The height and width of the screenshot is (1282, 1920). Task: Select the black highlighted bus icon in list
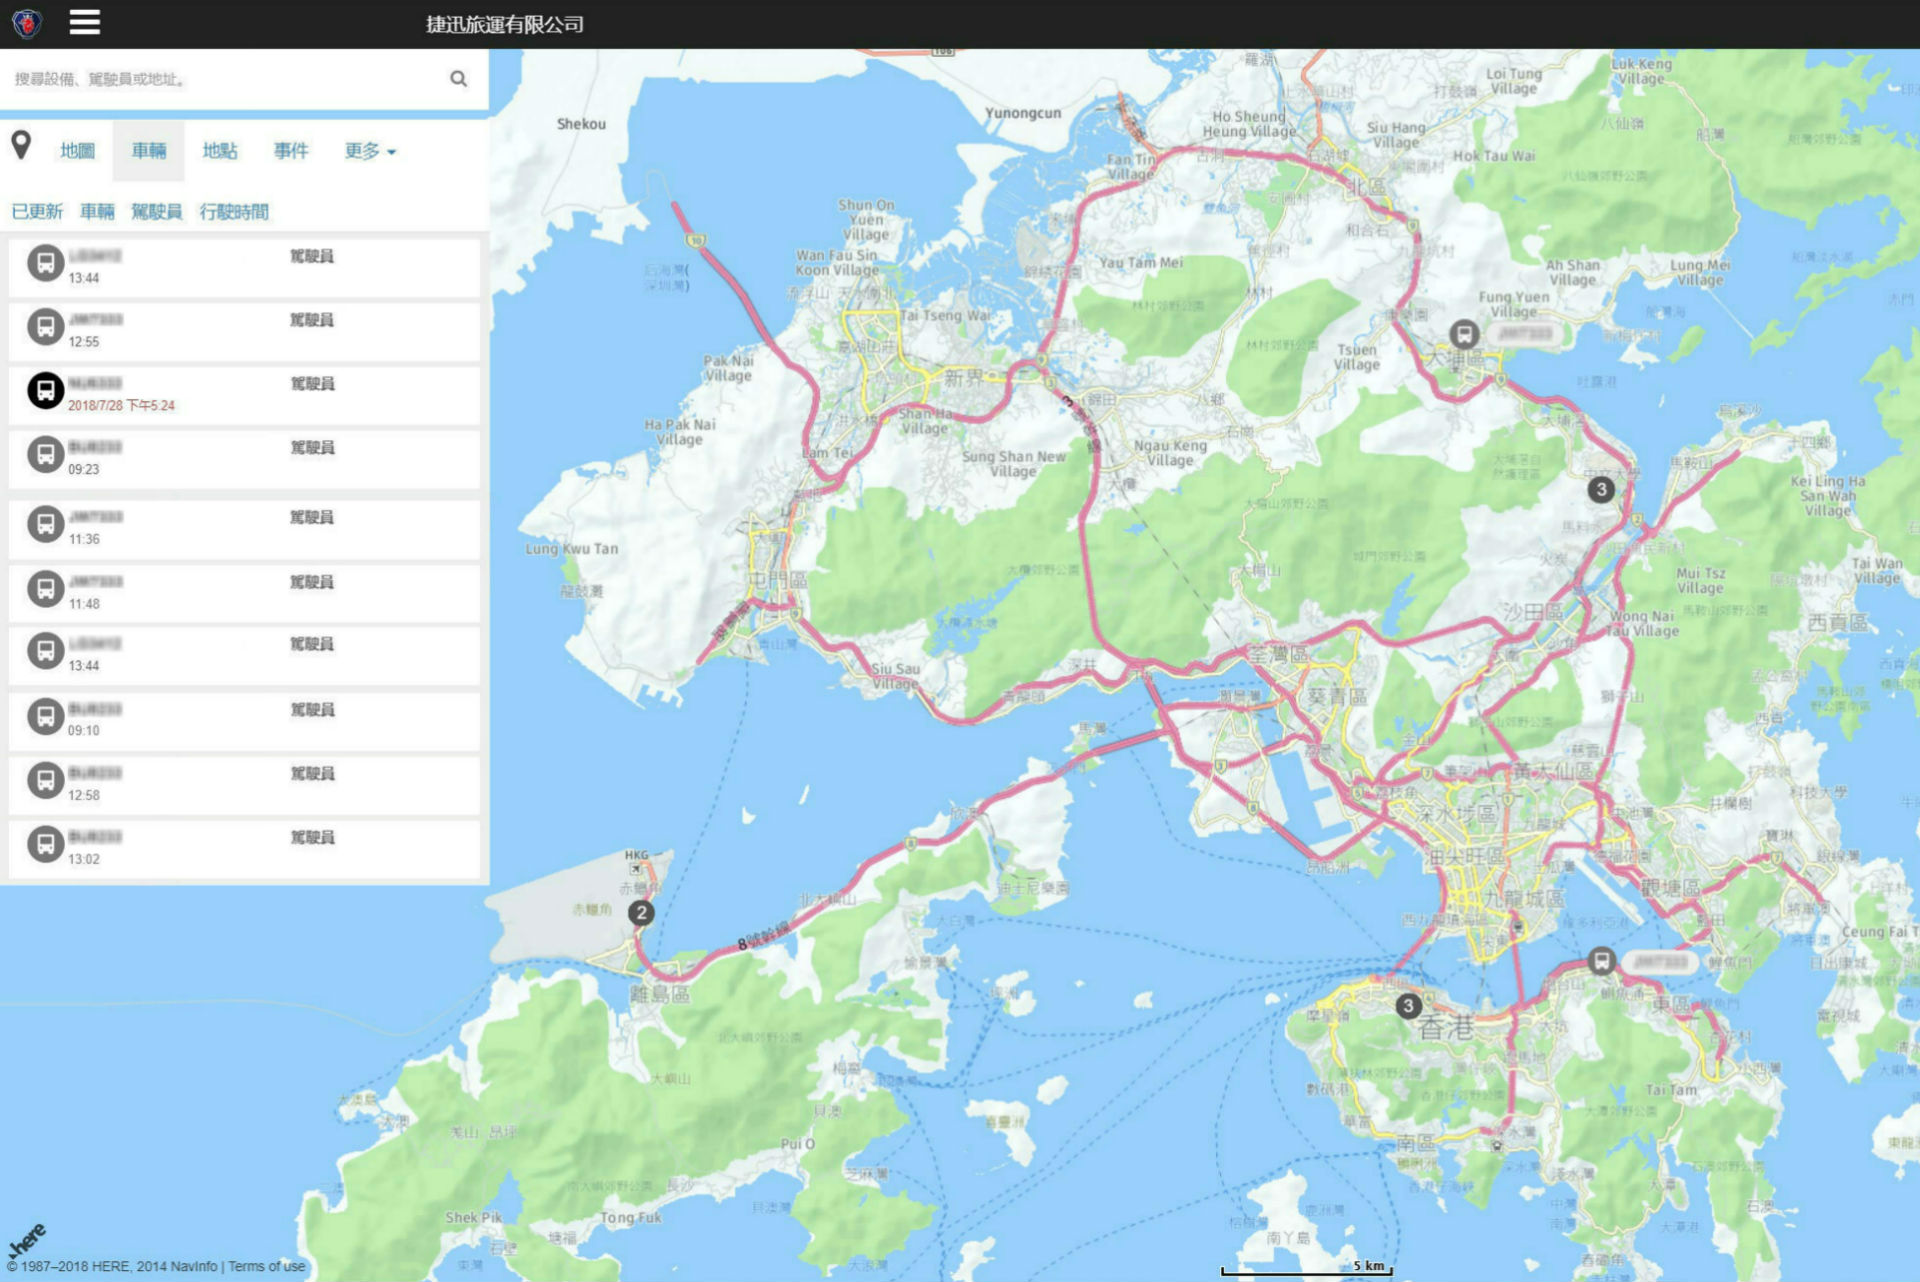[x=45, y=391]
